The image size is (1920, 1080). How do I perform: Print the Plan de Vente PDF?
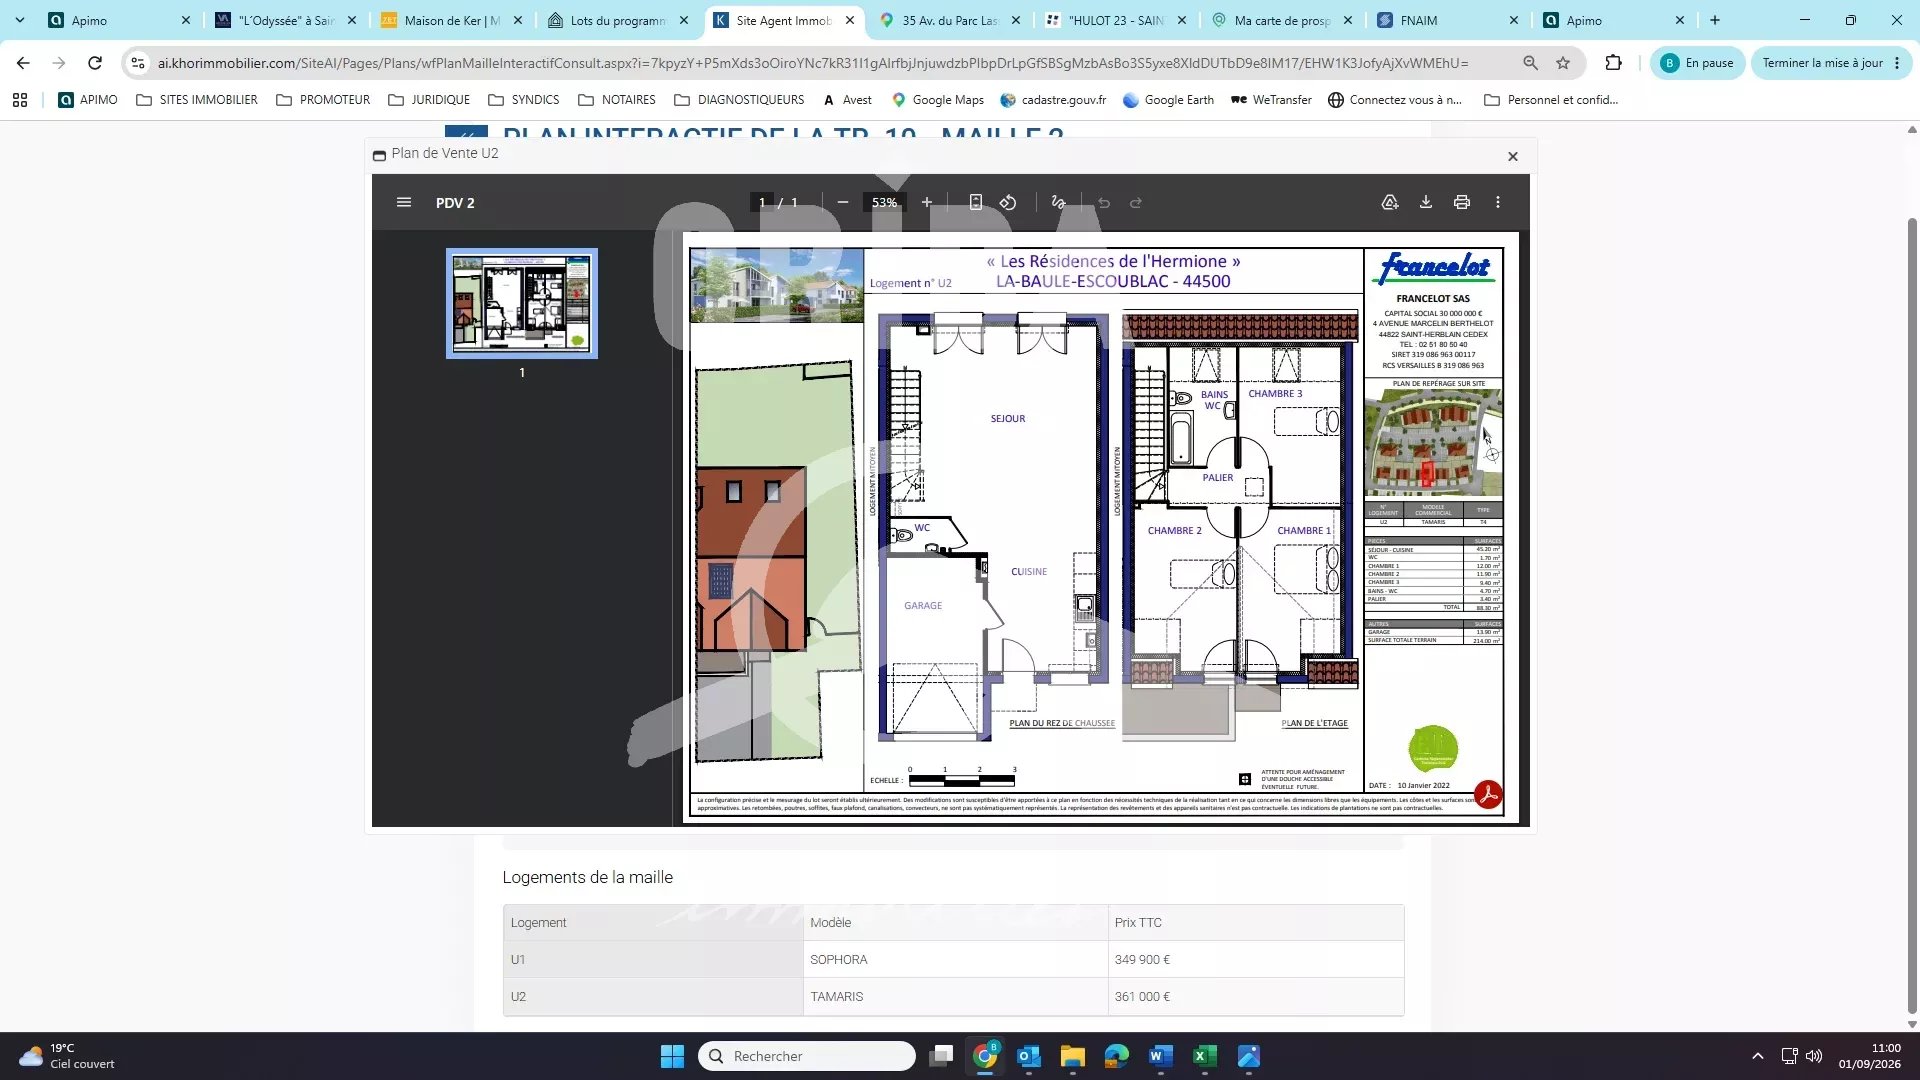click(1462, 202)
